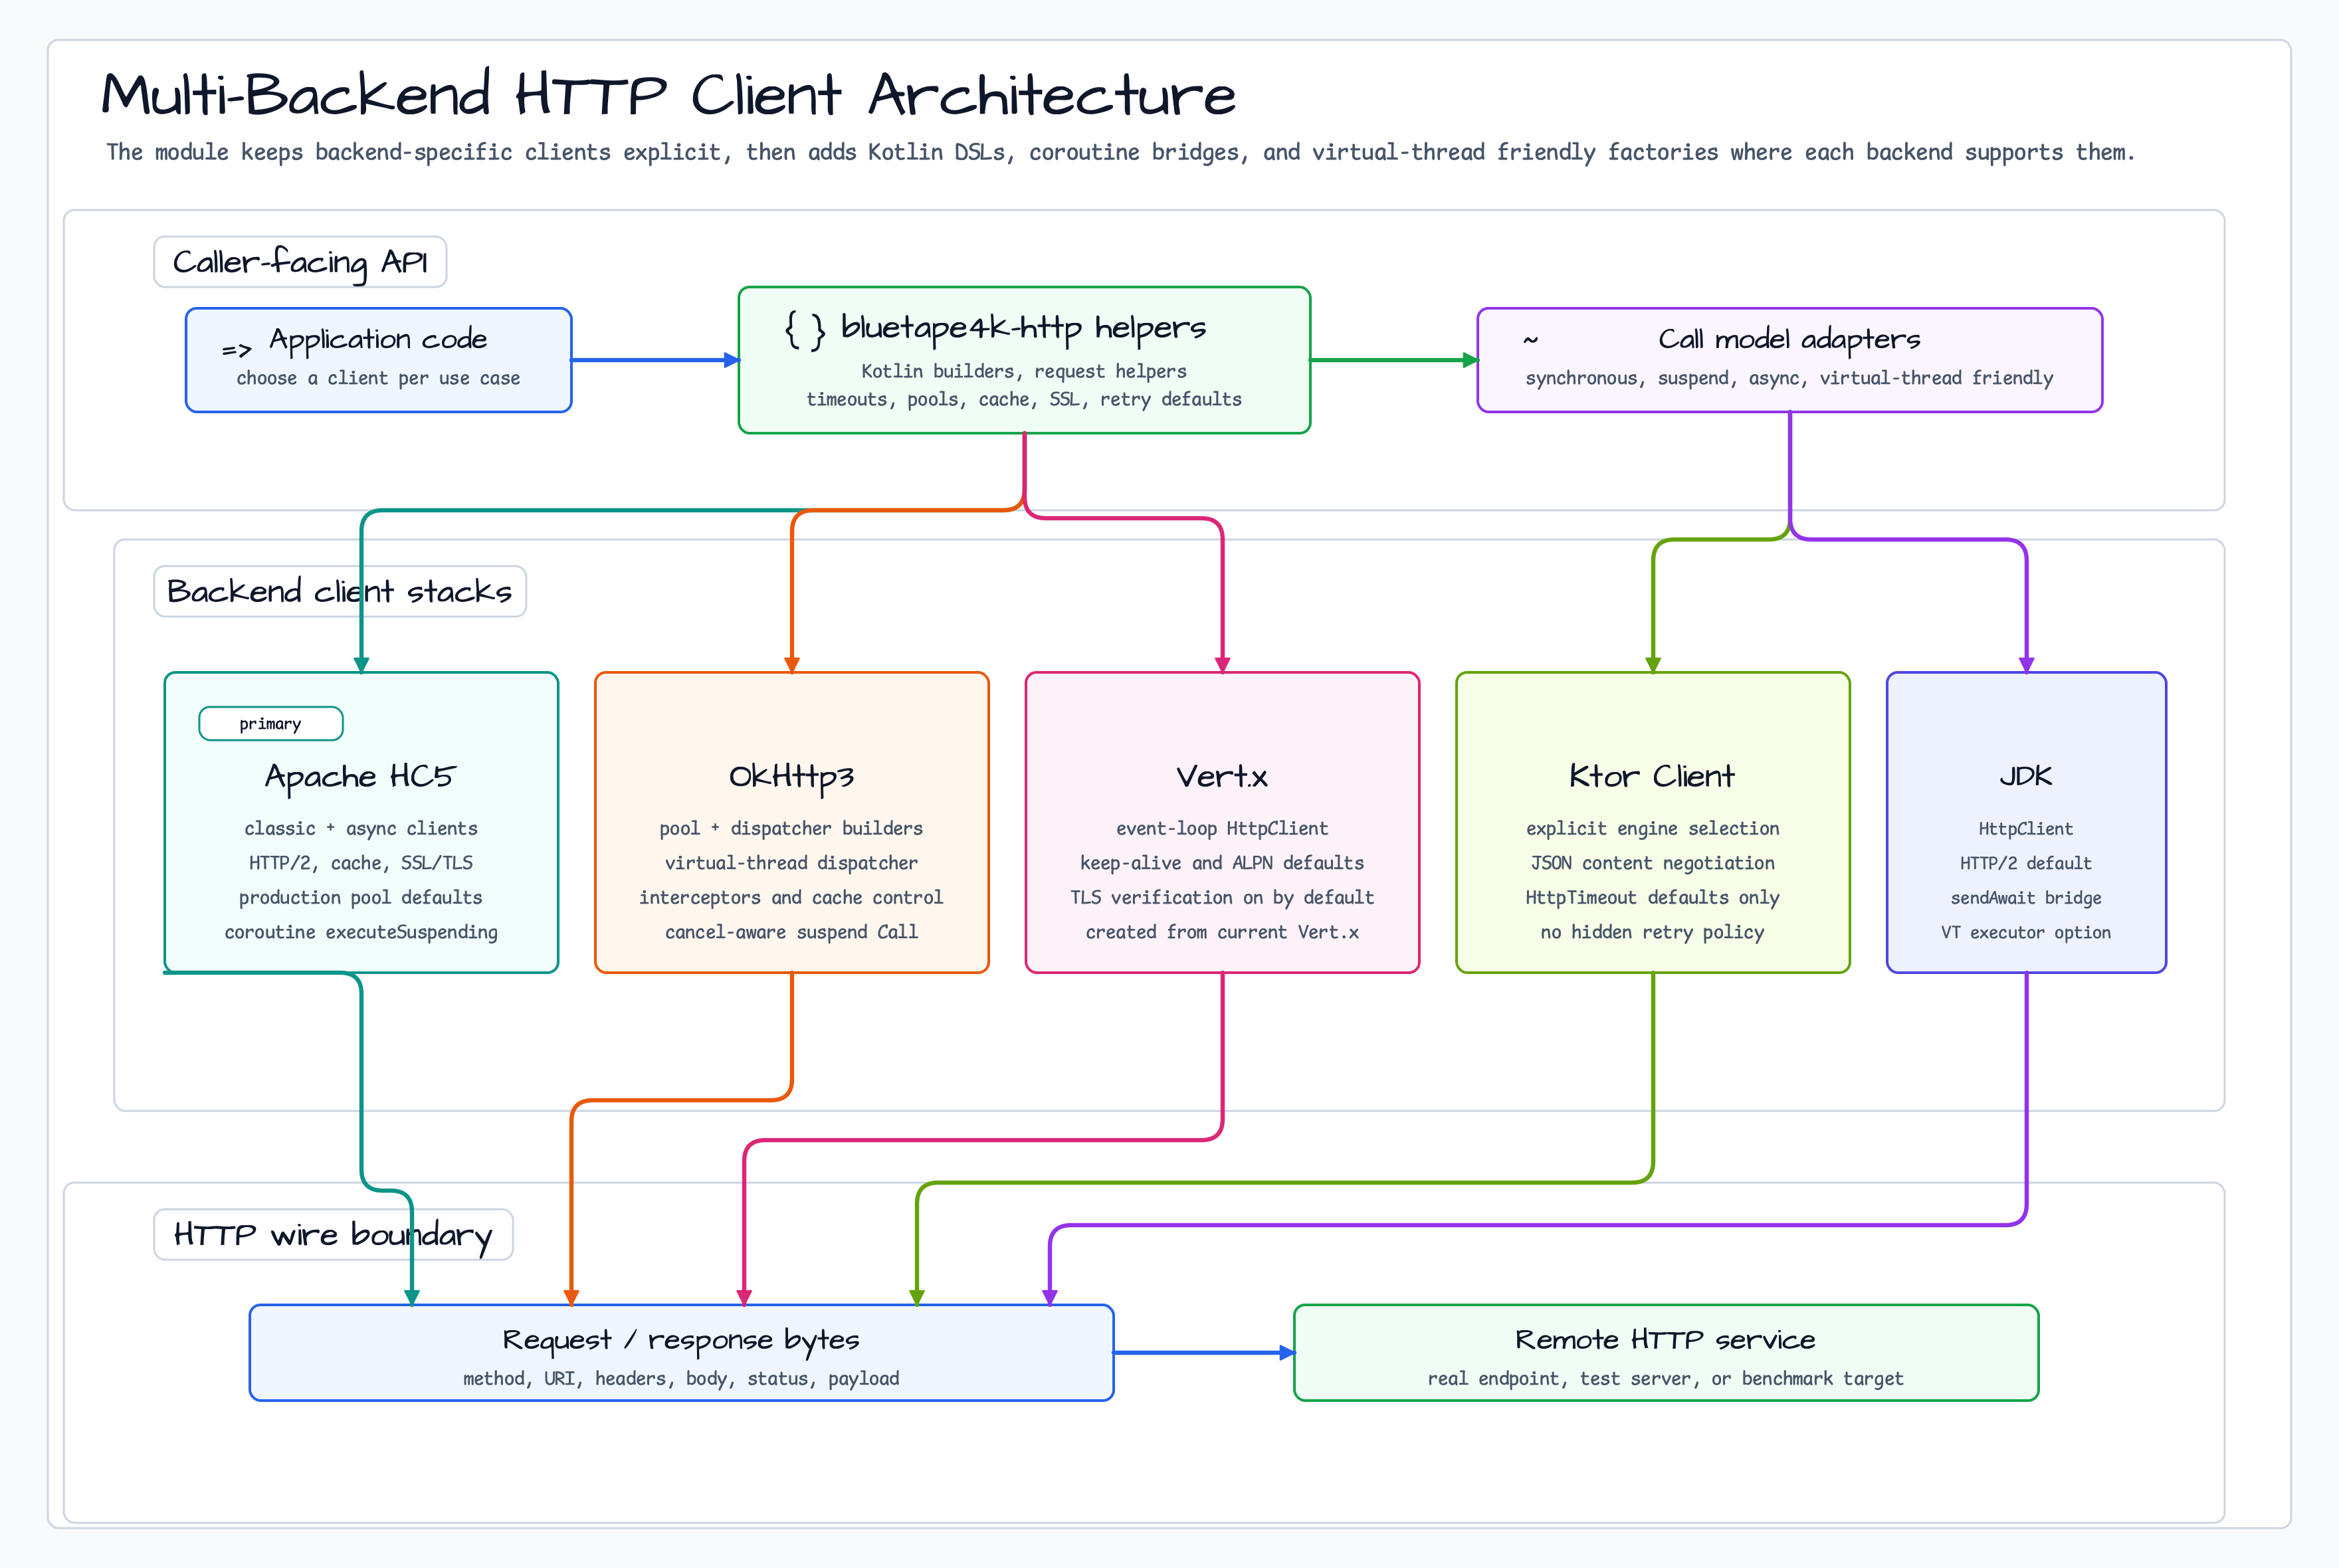Click 'real endpoint, test server, or benchmark target' text
Viewport: 2339px width, 1568px height.
pyautogui.click(x=1665, y=1379)
